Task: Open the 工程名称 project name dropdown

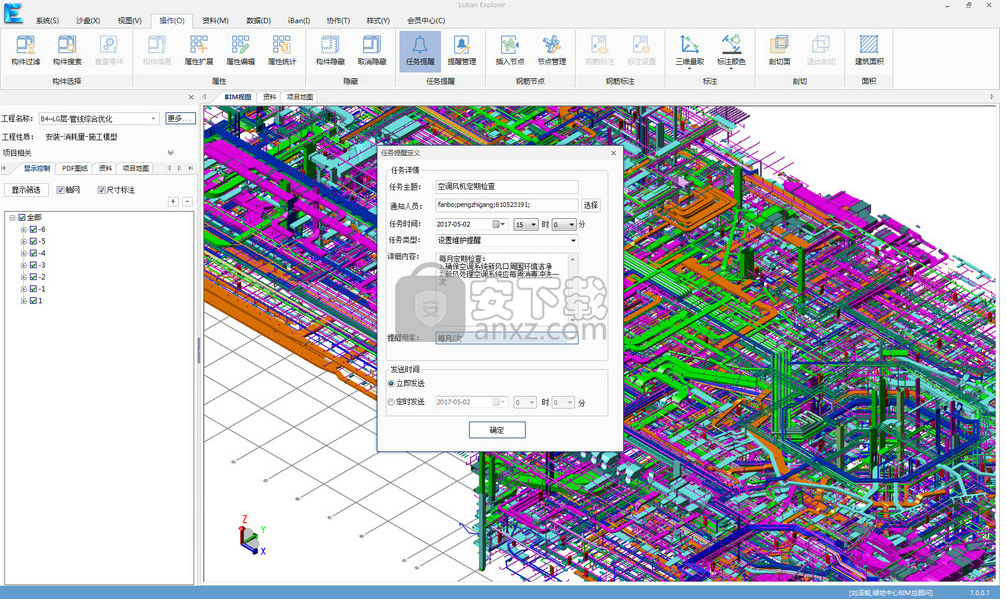Action: [x=153, y=119]
